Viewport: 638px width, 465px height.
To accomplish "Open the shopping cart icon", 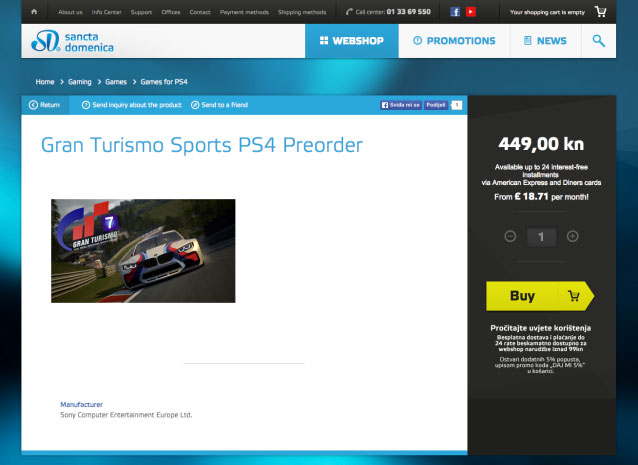I will coord(600,12).
